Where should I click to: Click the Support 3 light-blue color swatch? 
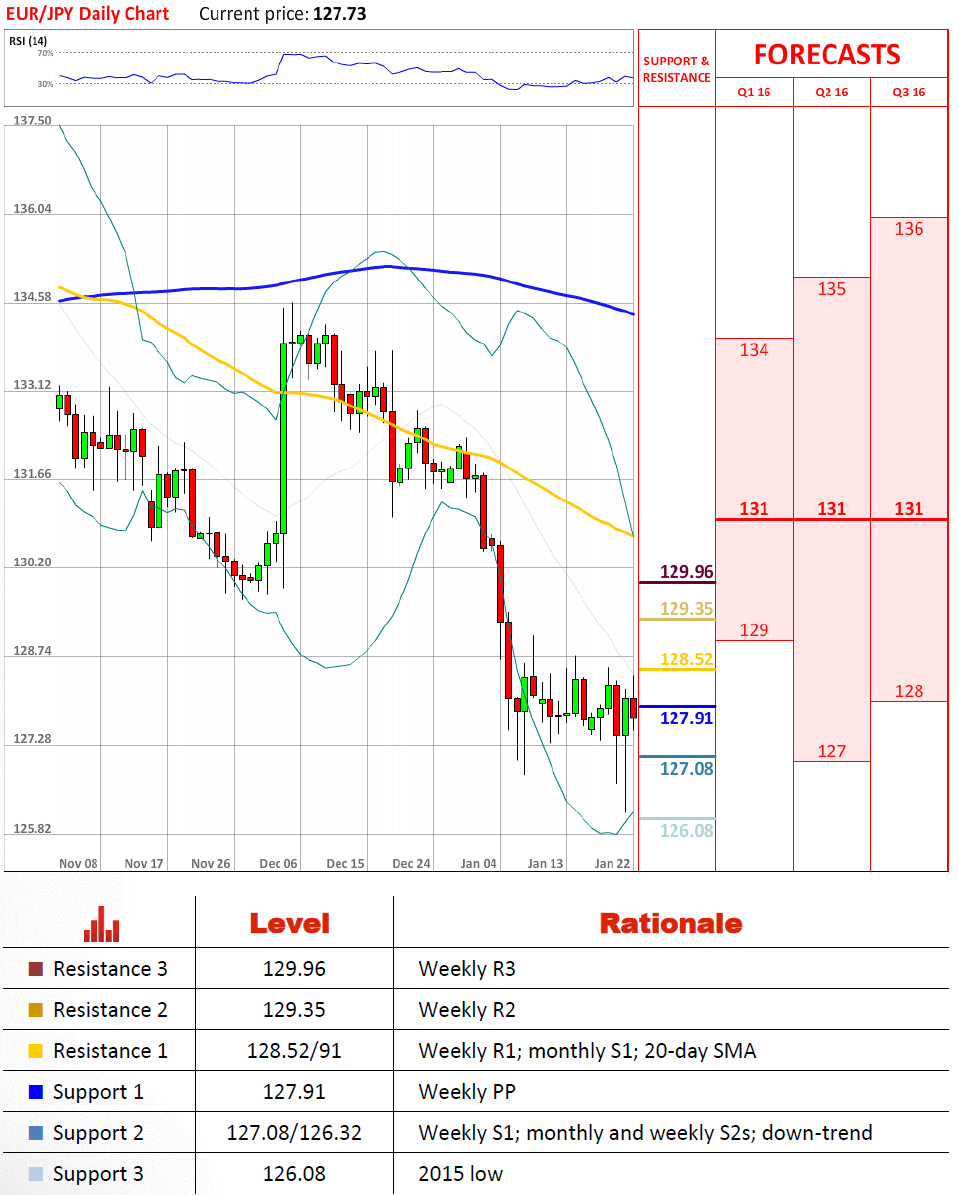[x=35, y=1174]
